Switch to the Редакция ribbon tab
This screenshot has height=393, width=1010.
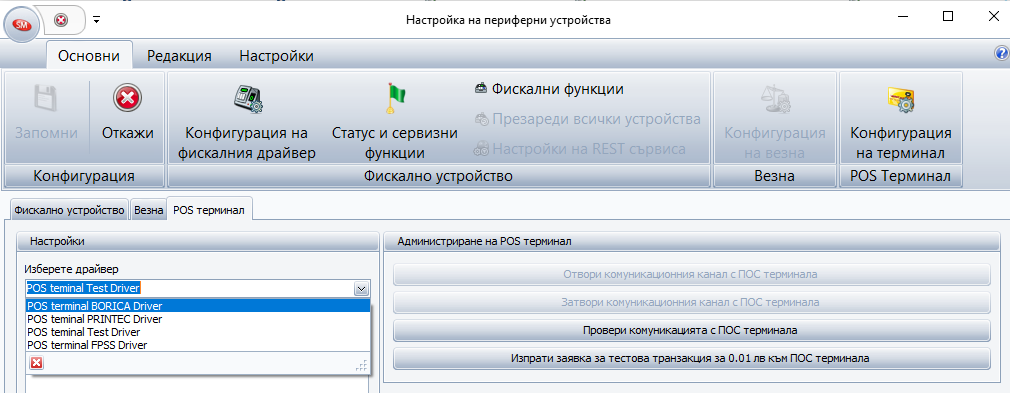pos(179,56)
